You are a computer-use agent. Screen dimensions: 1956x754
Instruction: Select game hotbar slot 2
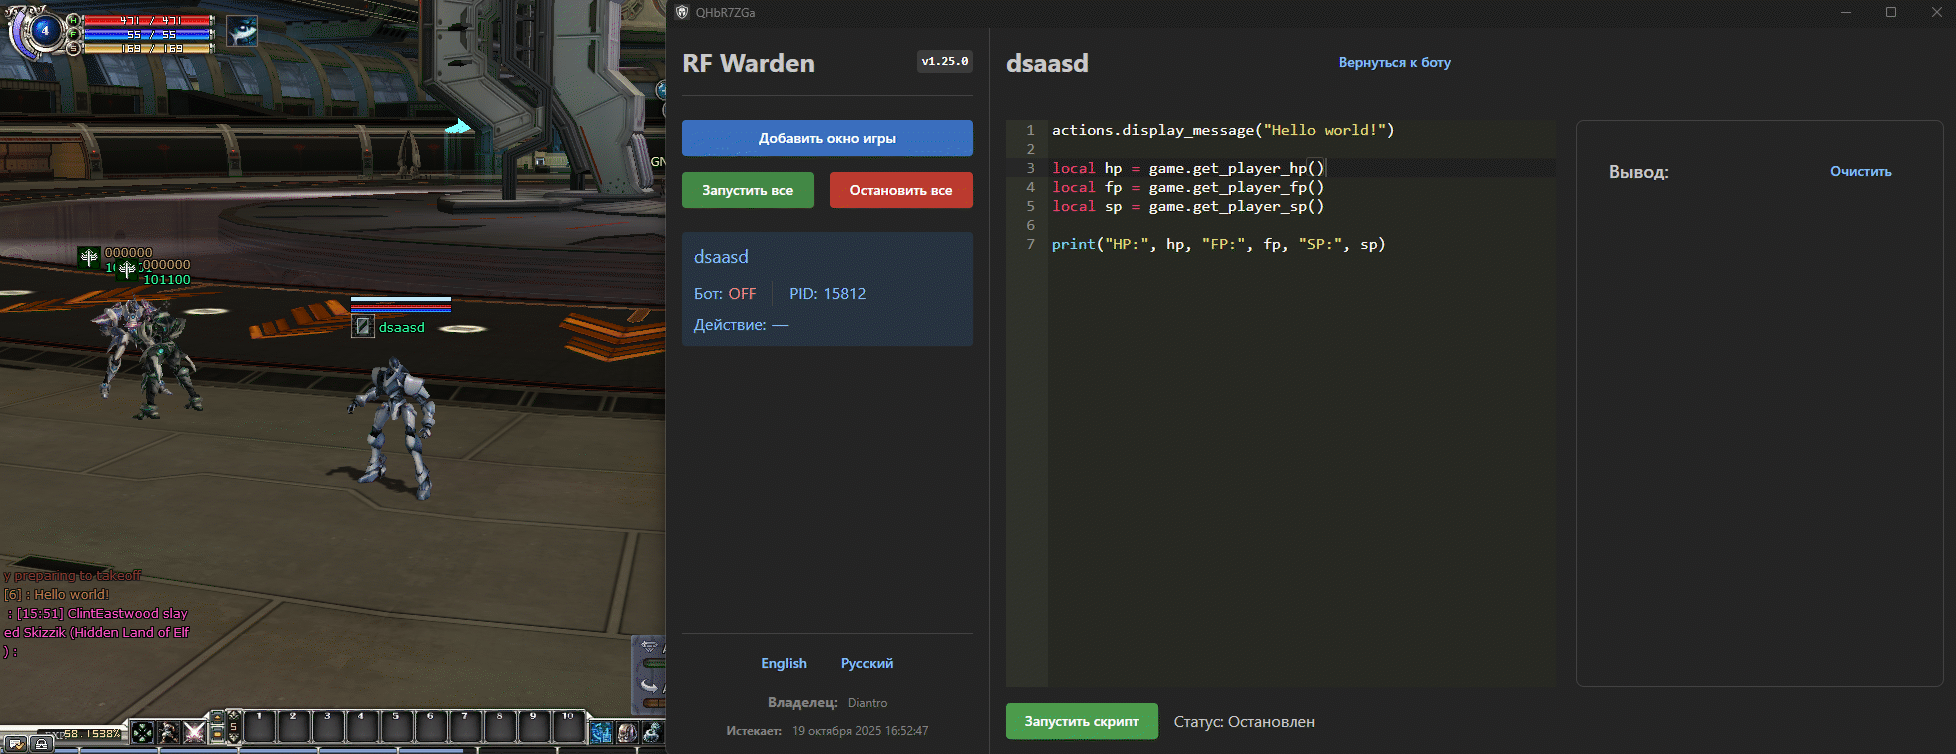[x=294, y=727]
